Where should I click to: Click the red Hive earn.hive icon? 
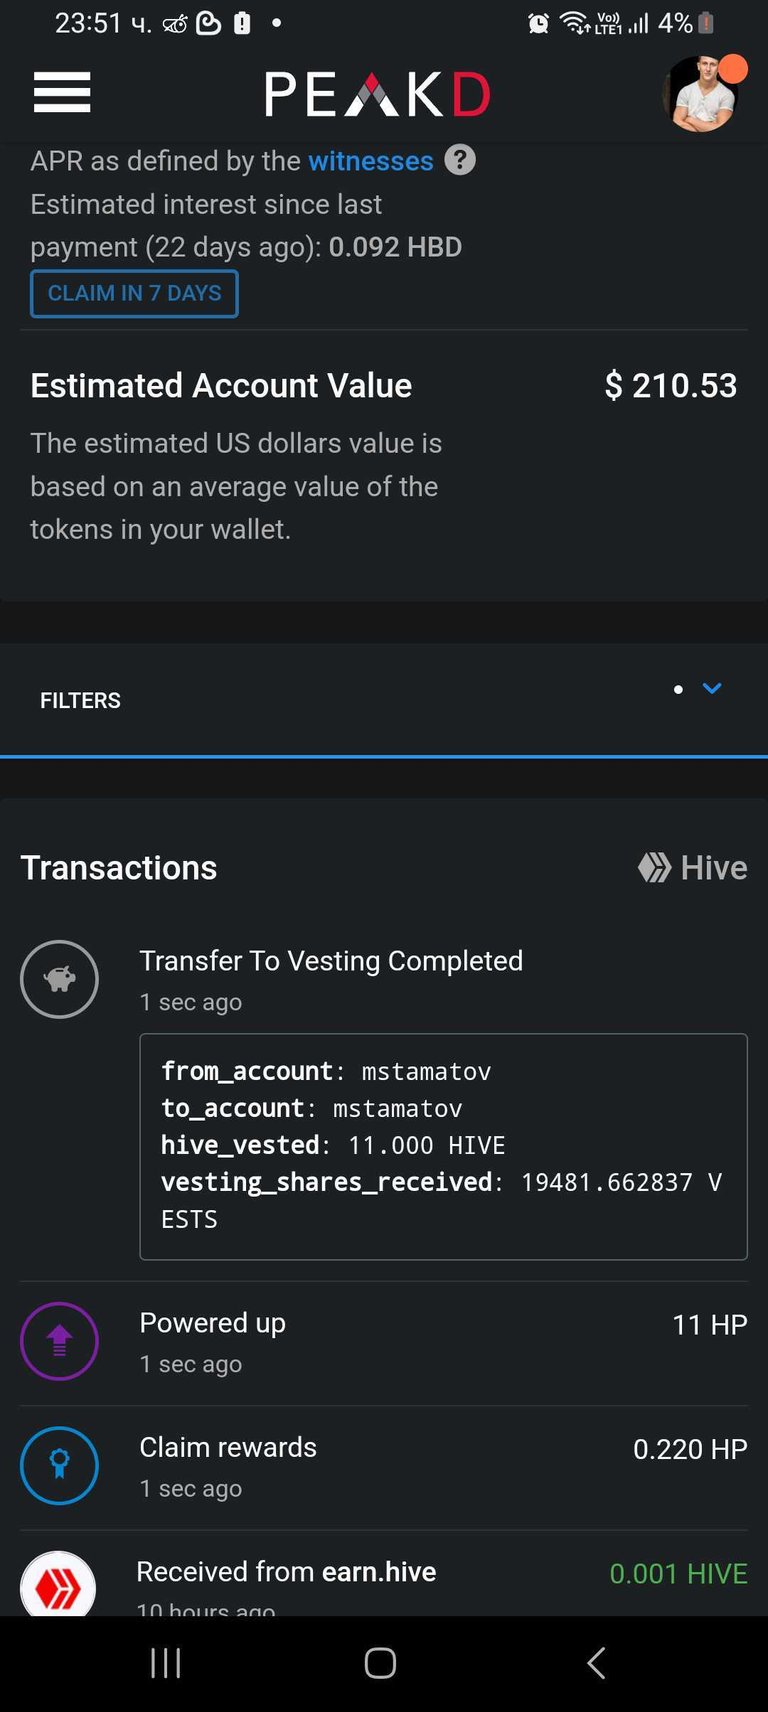(x=59, y=1584)
